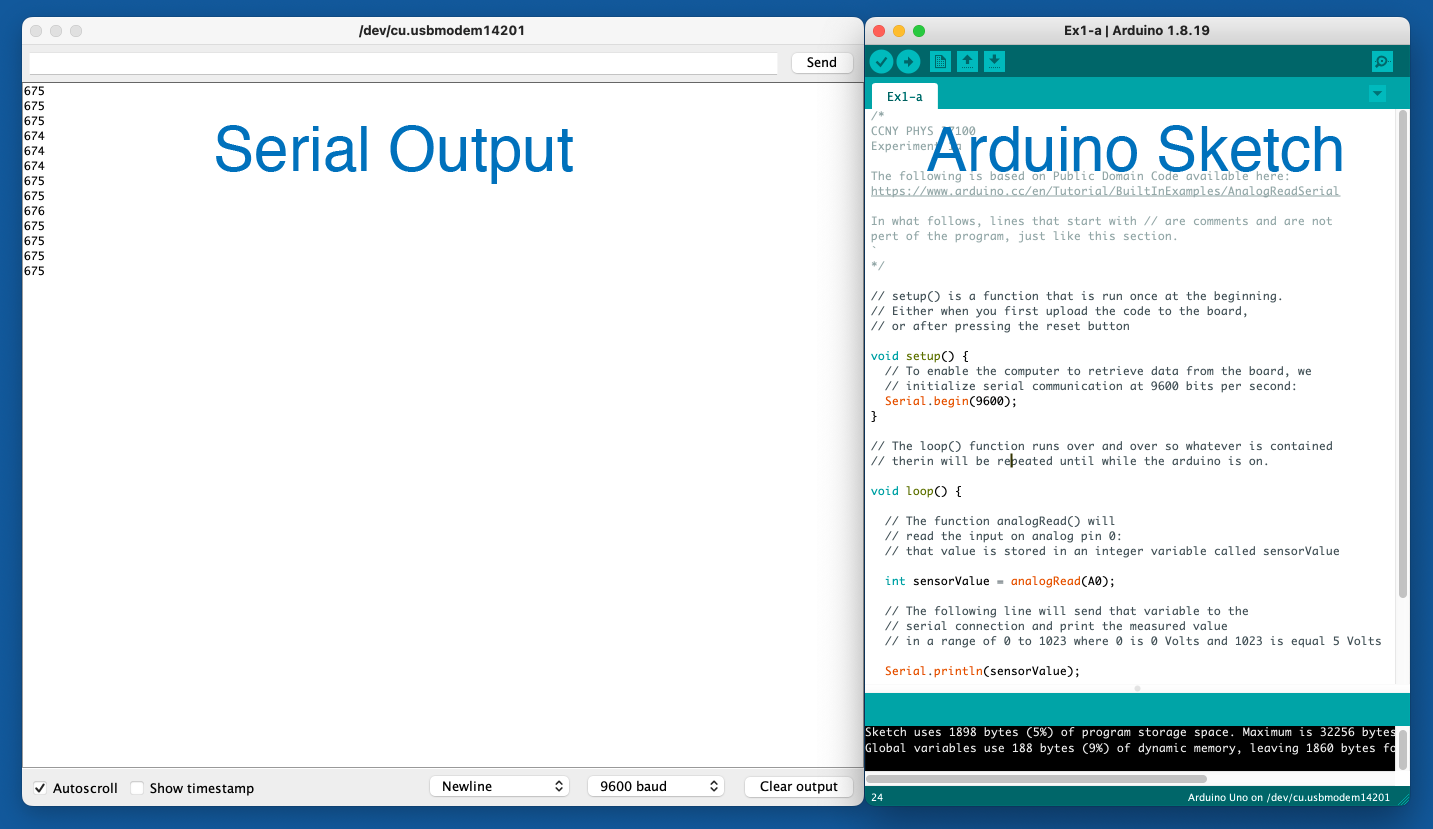
Task: Enable the Show timestamp checkbox
Action: click(137, 788)
